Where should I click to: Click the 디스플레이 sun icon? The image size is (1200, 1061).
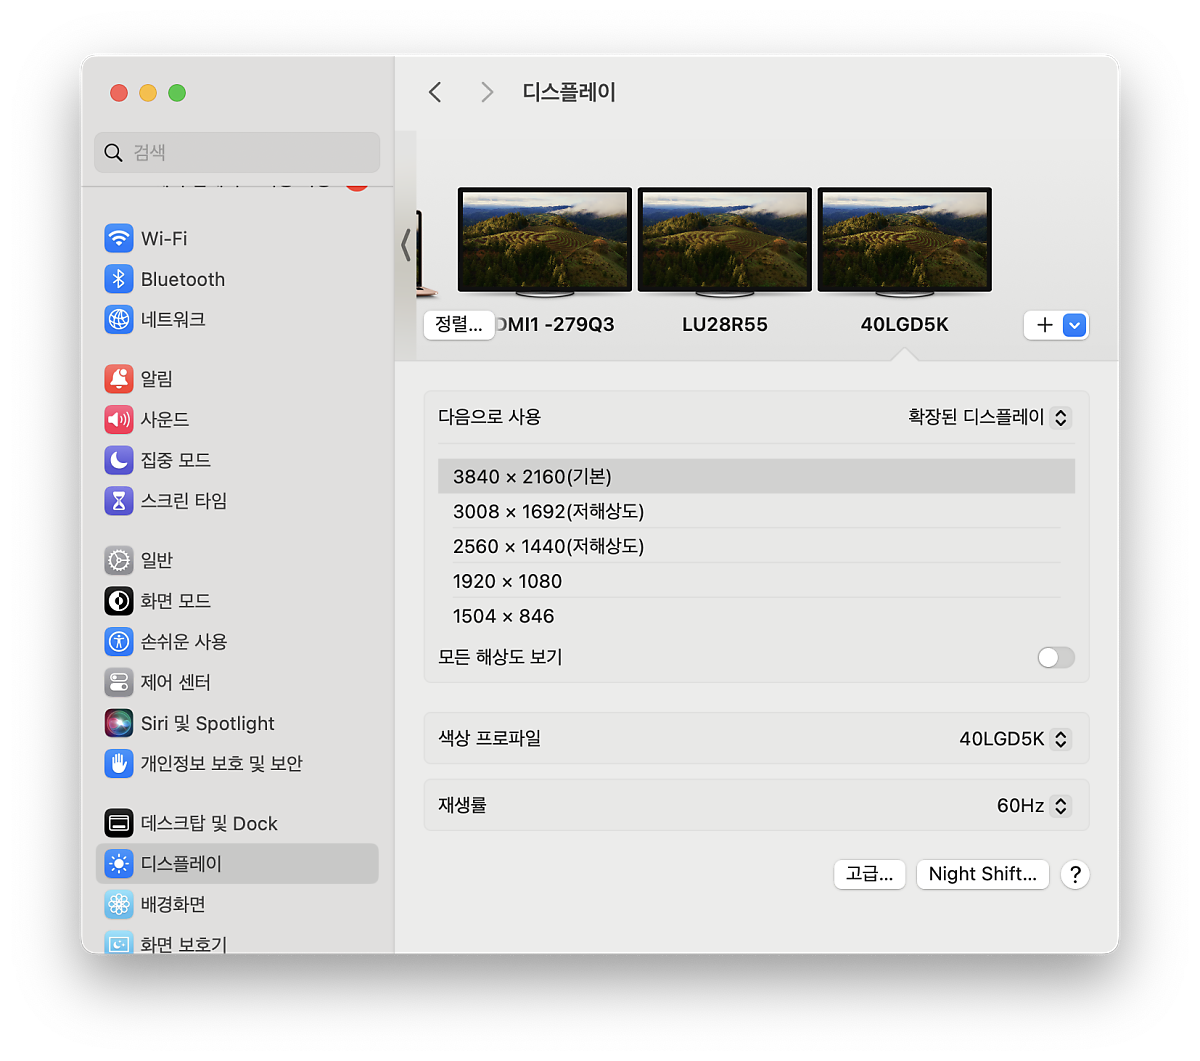point(119,863)
